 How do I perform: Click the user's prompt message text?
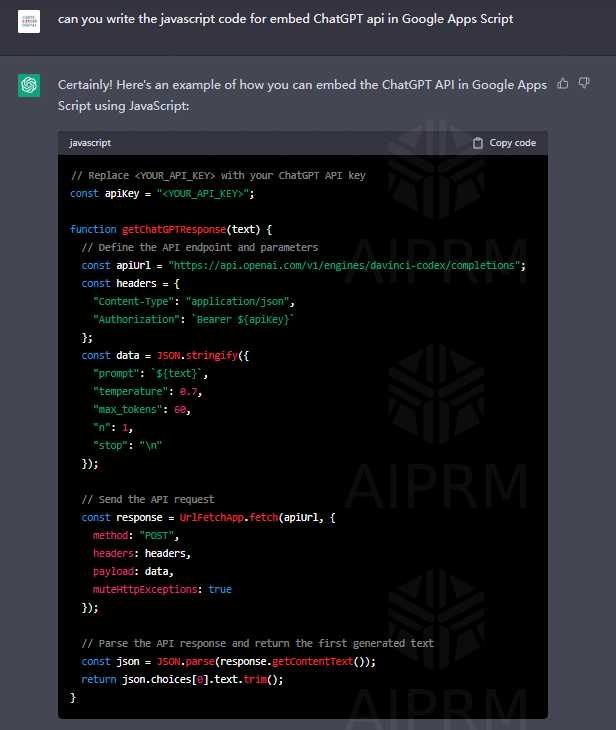(285, 19)
